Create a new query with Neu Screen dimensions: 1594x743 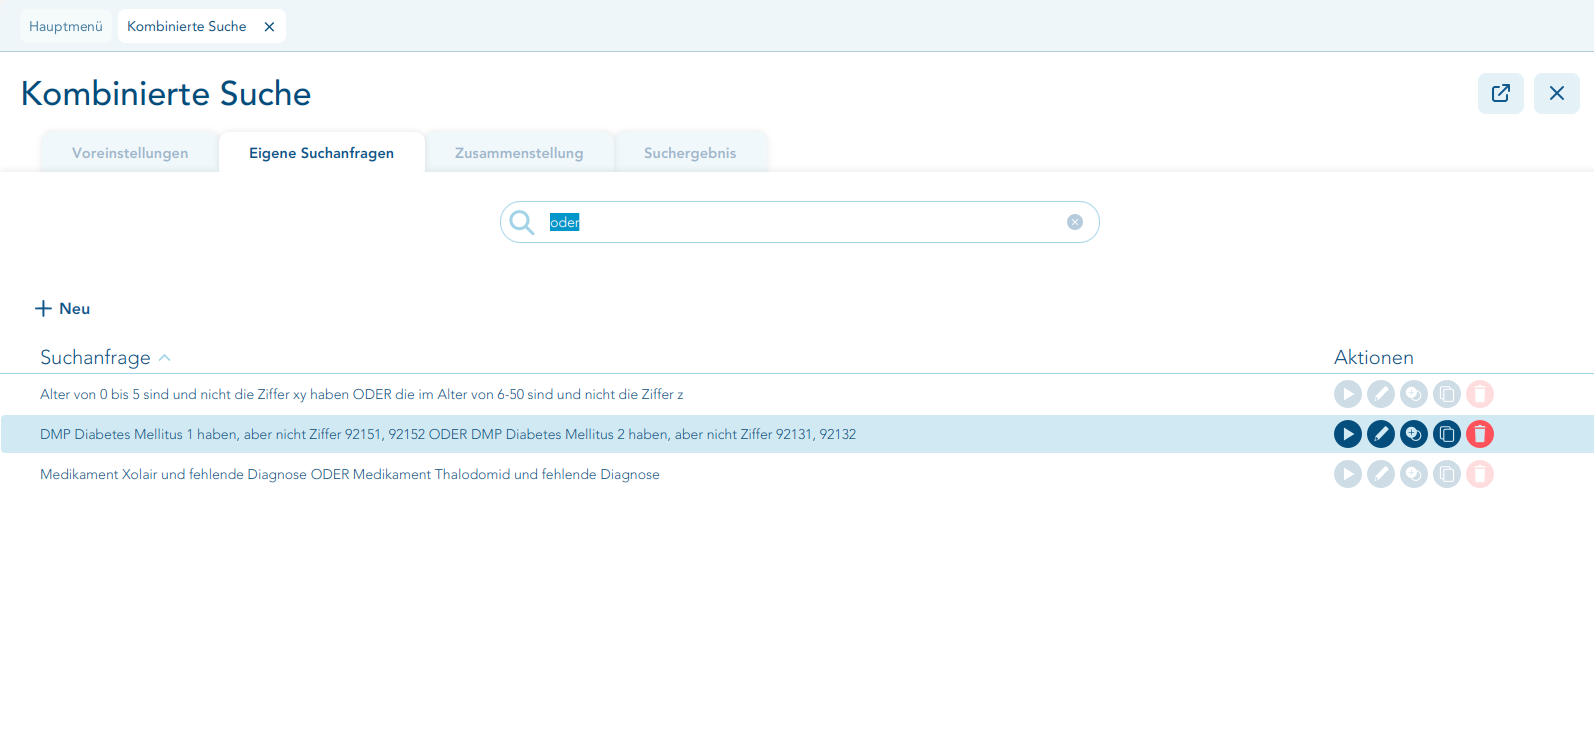pos(63,309)
